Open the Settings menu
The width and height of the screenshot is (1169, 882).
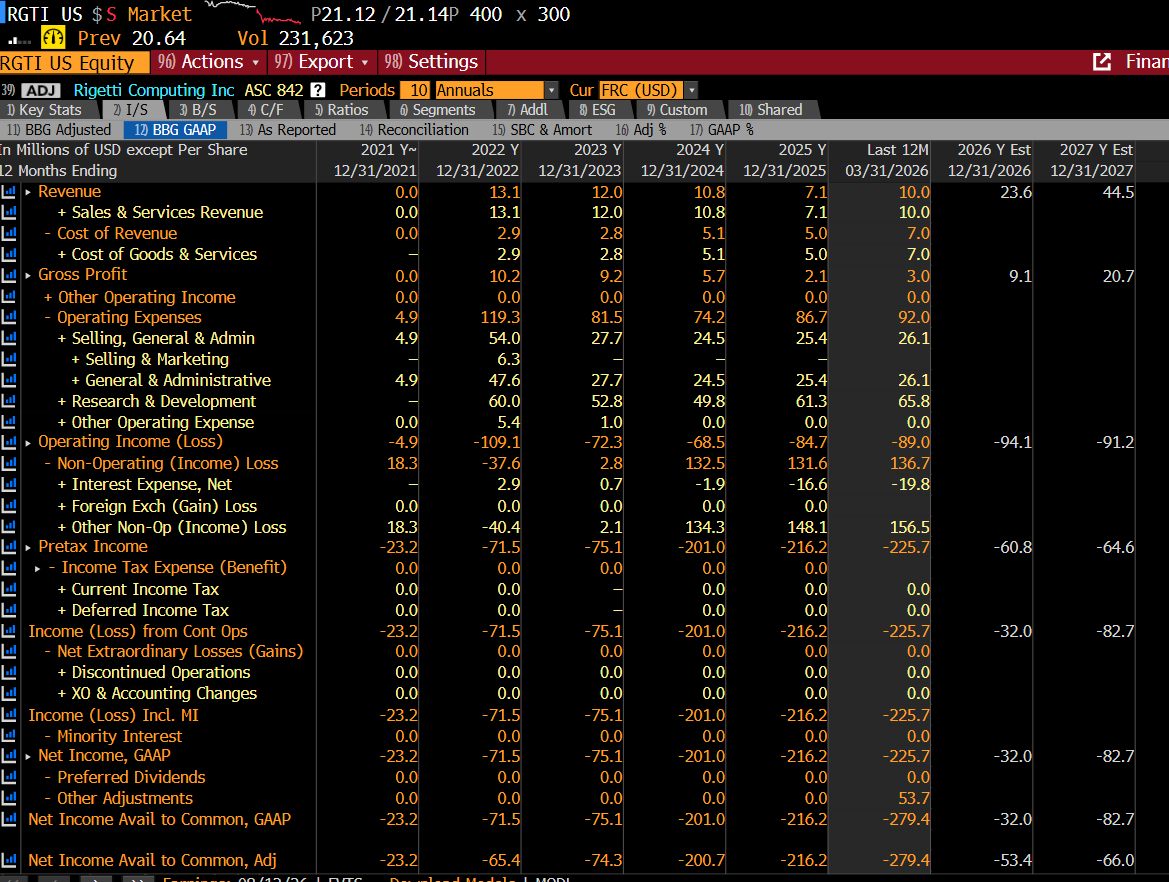431,62
